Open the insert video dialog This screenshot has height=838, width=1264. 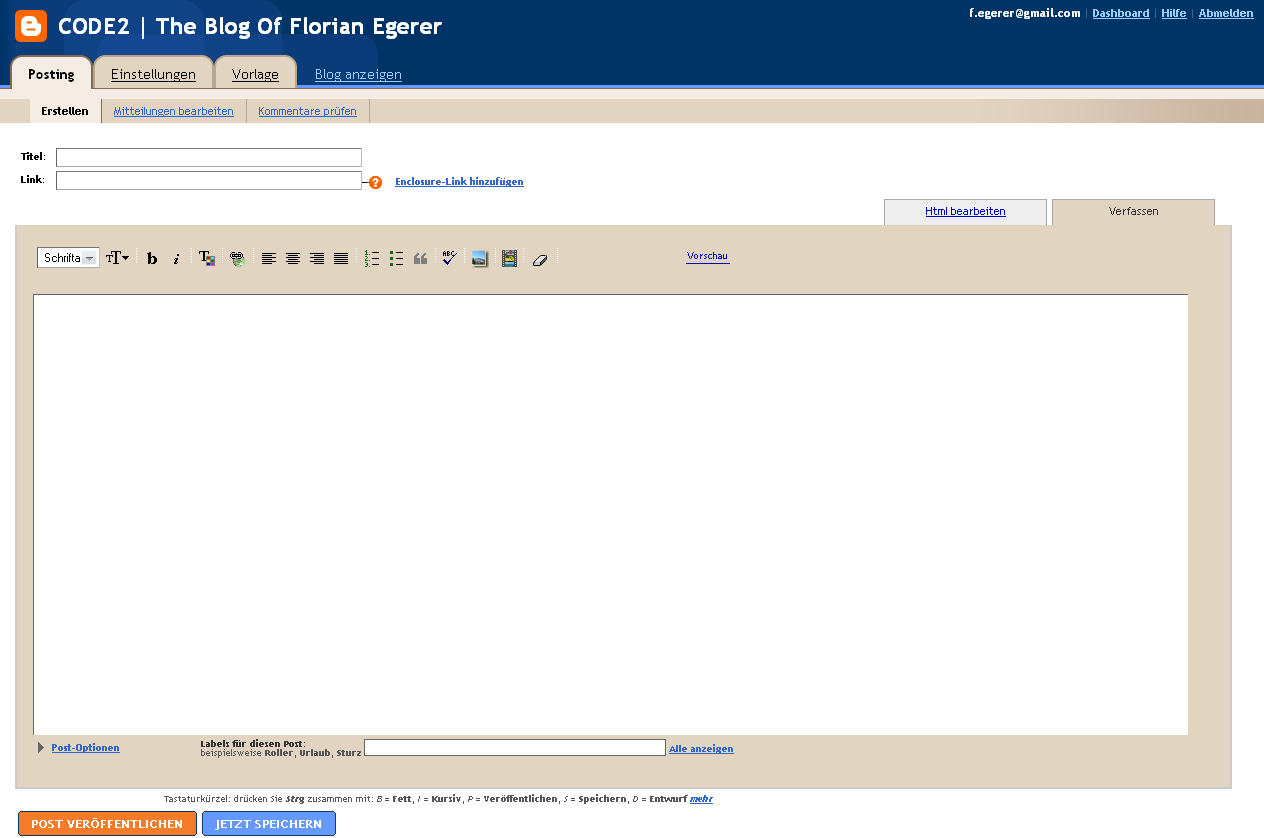(x=509, y=258)
